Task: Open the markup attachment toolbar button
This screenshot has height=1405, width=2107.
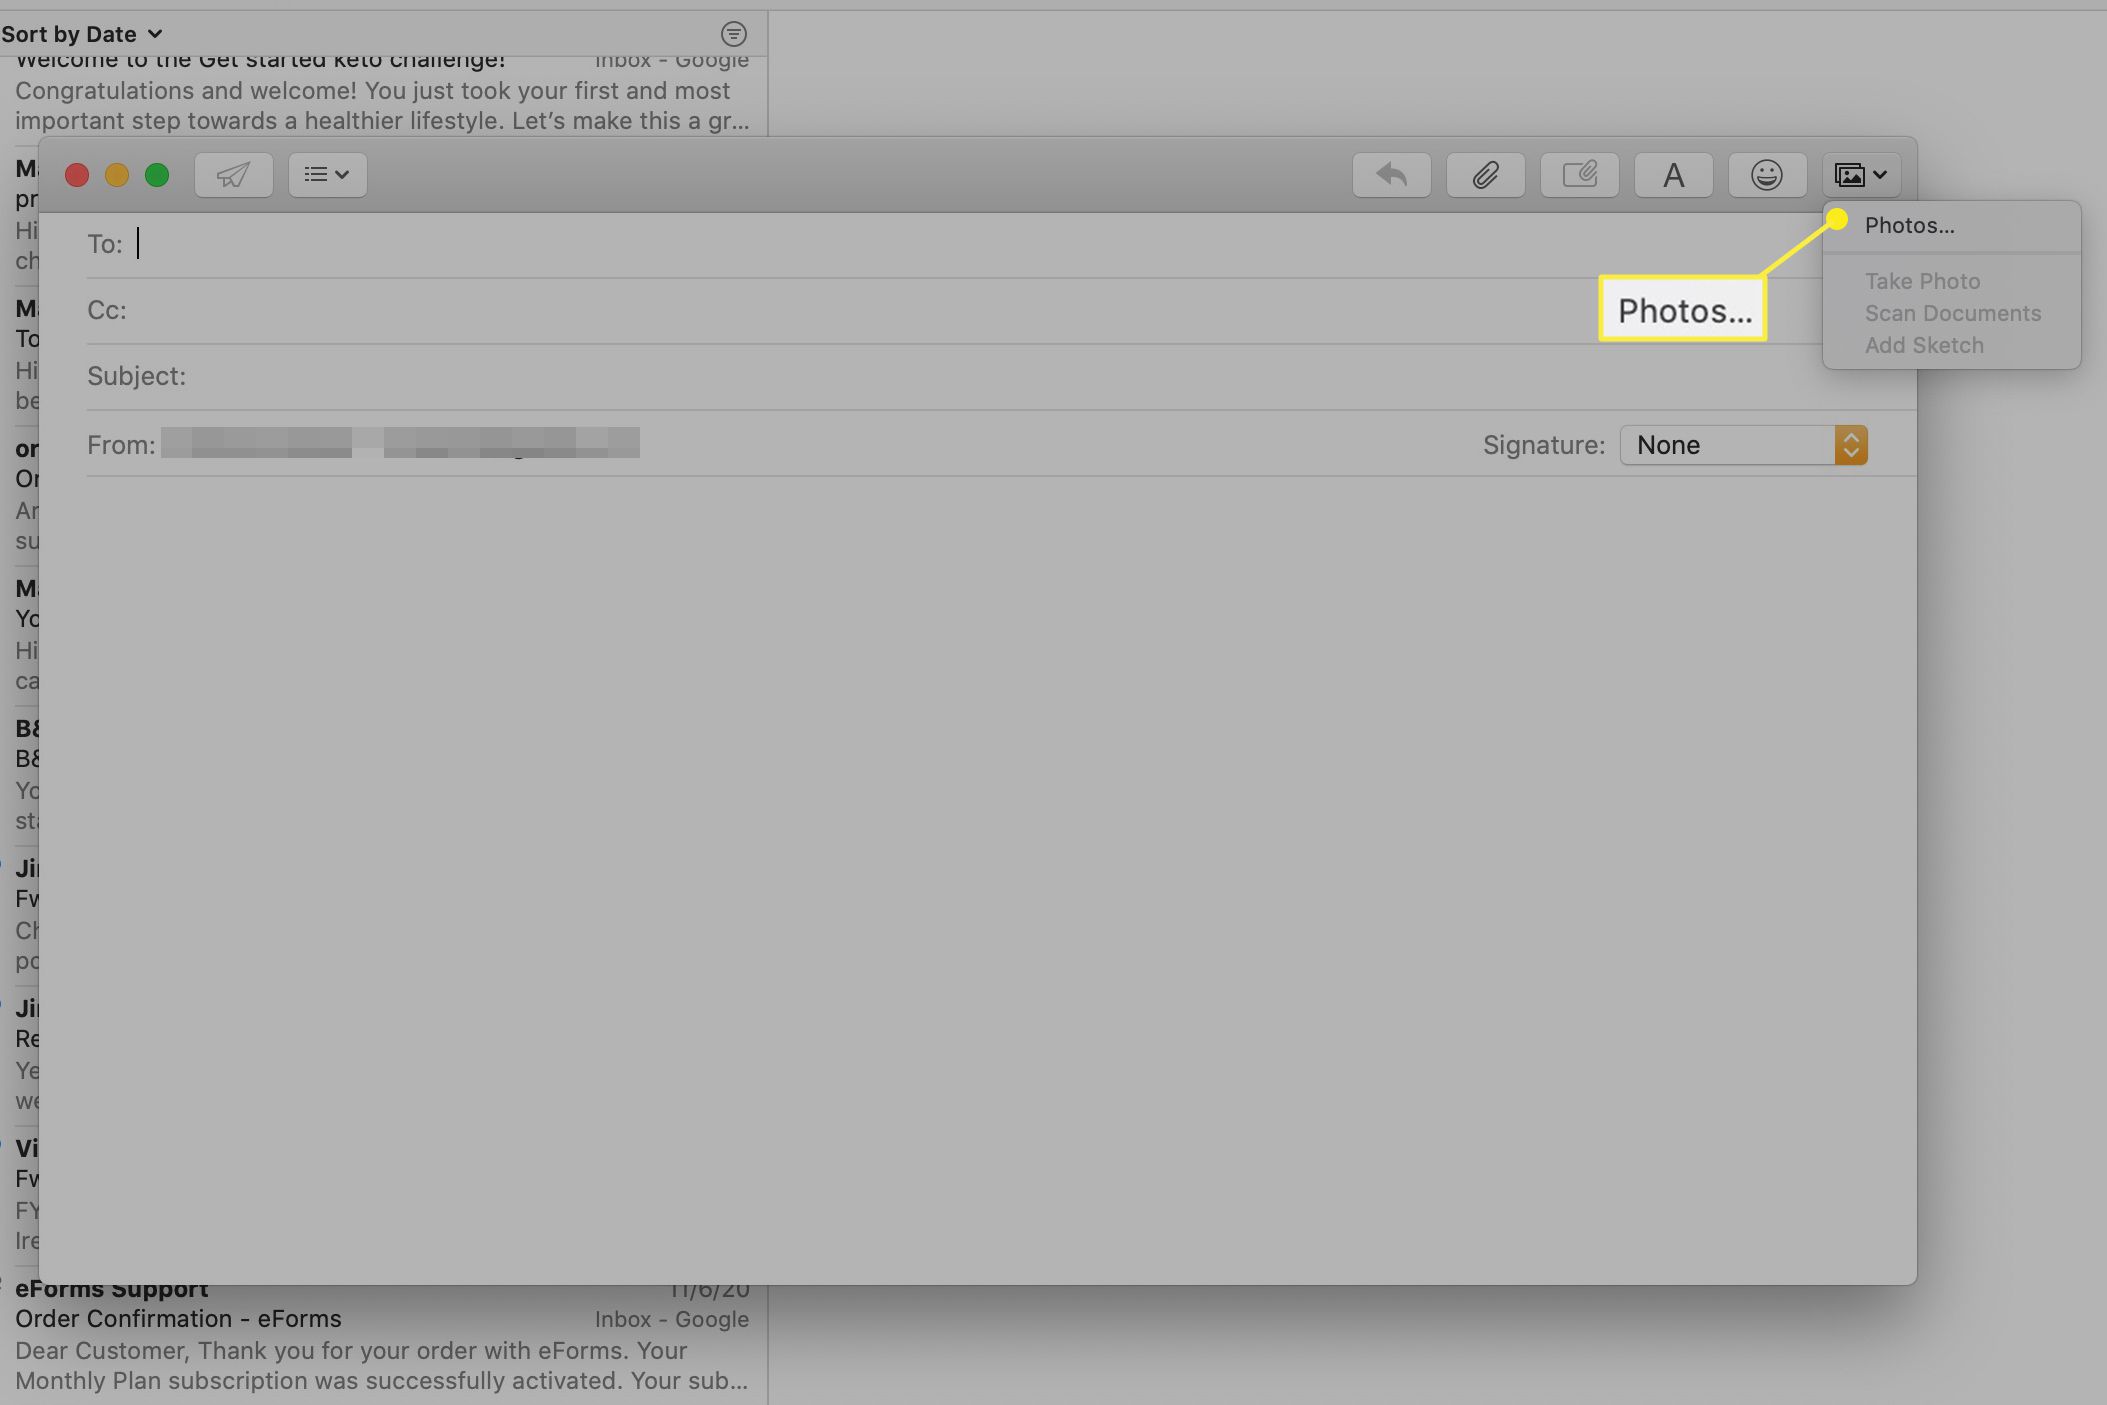Action: pyautogui.click(x=1579, y=175)
